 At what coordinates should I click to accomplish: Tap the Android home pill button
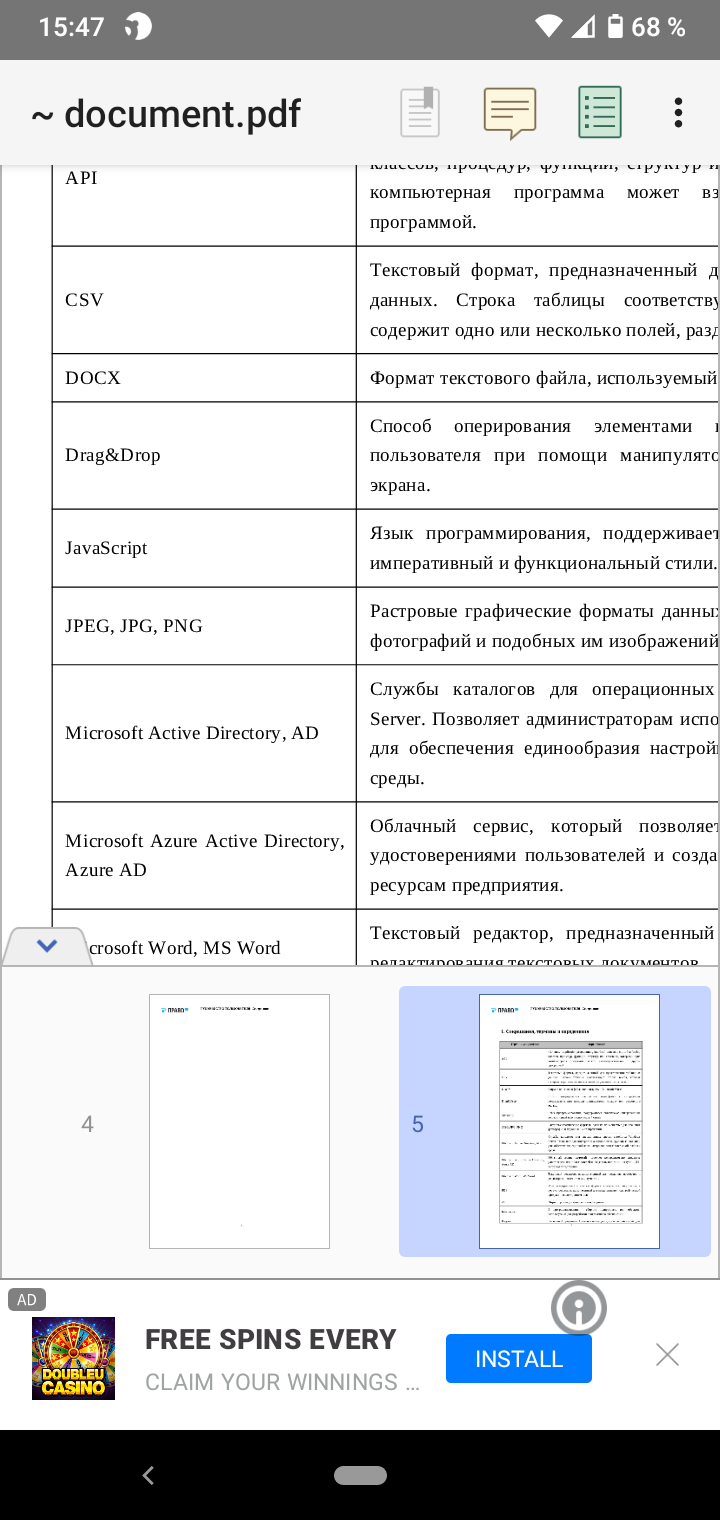360,1475
